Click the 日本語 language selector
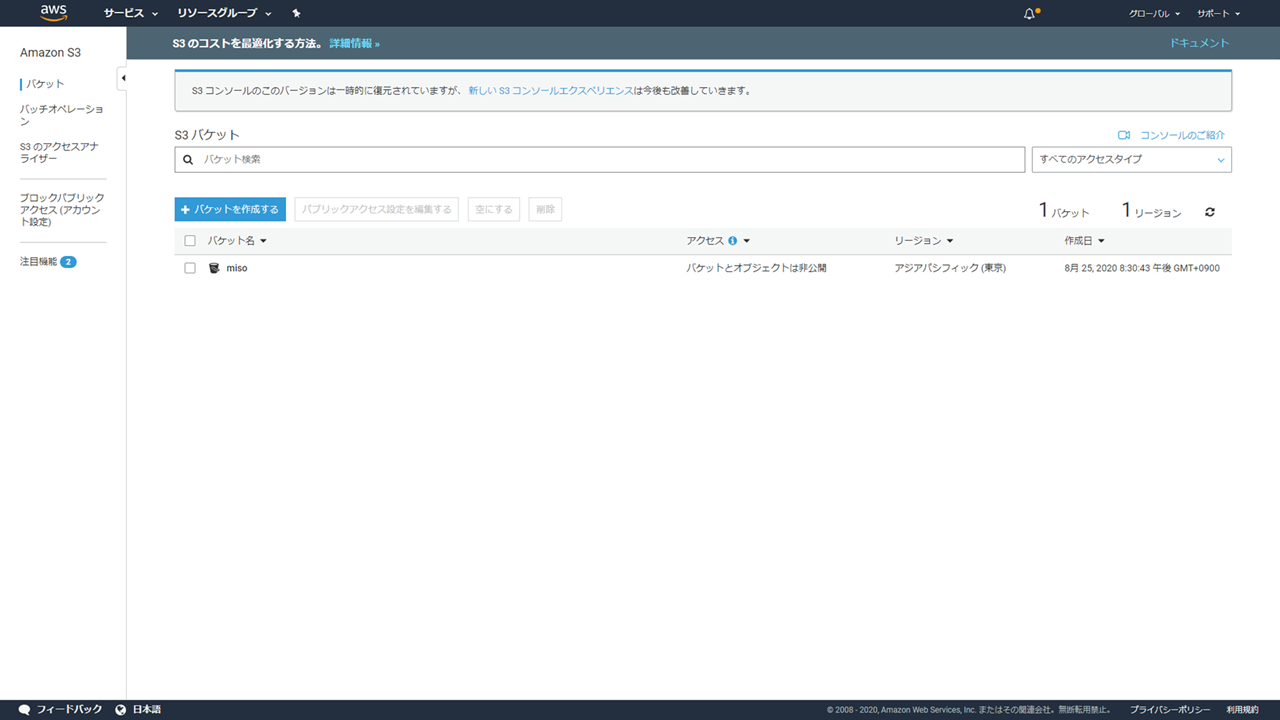The image size is (1280, 720). click(x=147, y=710)
